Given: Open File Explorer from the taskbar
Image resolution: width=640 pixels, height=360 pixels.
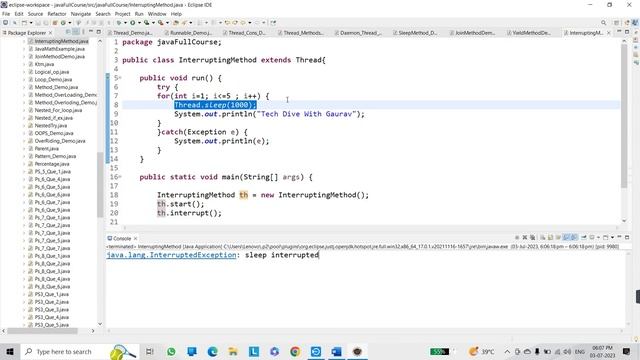Looking at the screenshot, I should click(x=233, y=351).
